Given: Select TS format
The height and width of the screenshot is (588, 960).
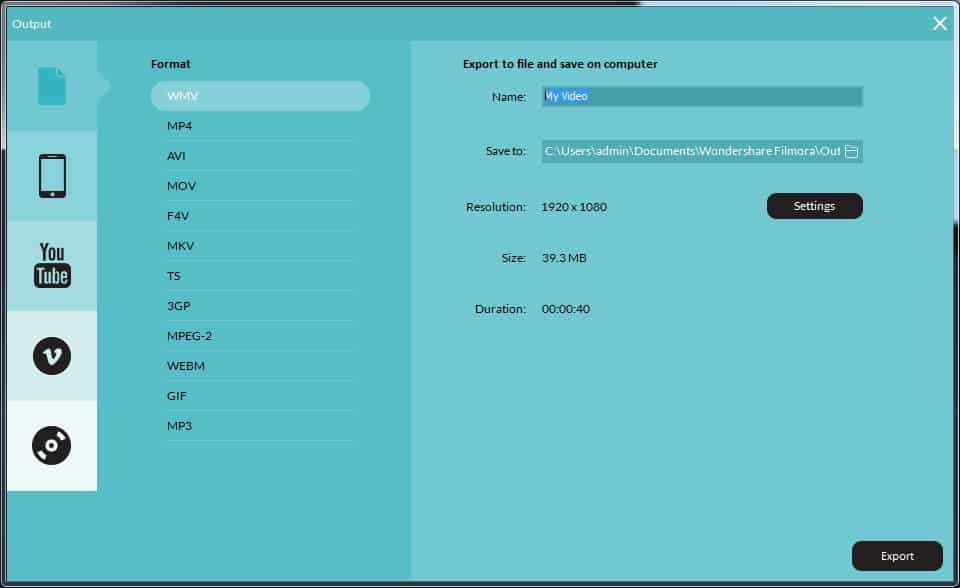Looking at the screenshot, I should [260, 276].
